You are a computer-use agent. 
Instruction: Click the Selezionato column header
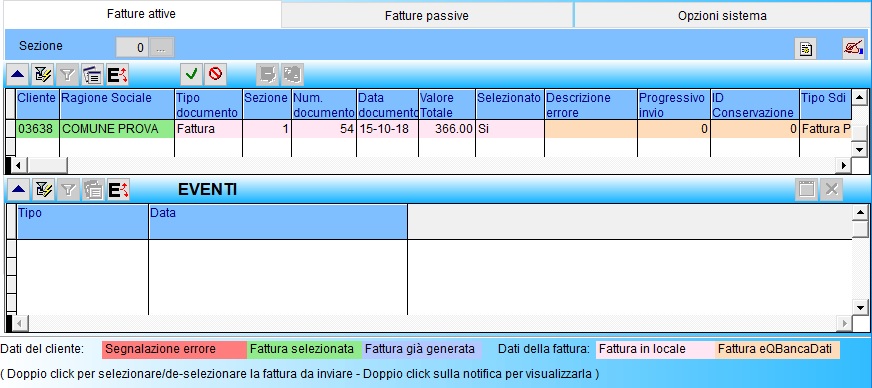click(509, 105)
